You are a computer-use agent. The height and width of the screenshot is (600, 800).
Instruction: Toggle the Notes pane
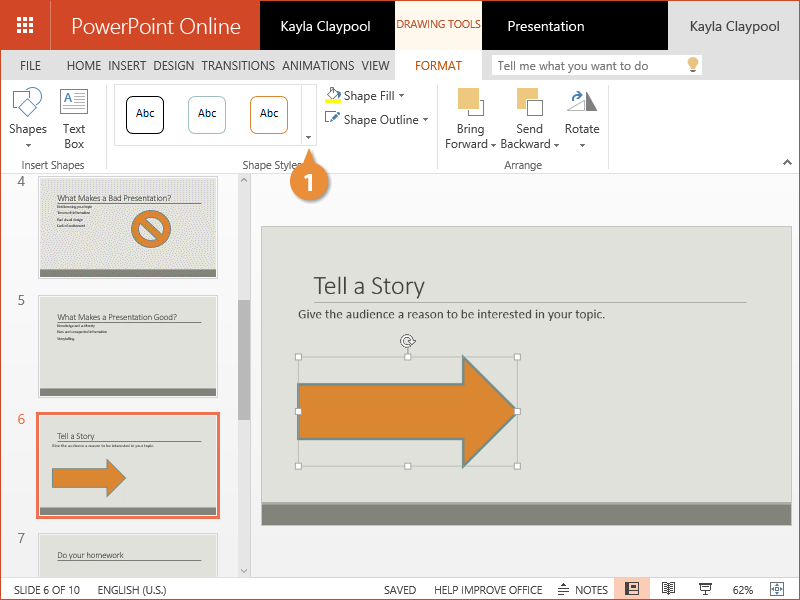point(582,590)
